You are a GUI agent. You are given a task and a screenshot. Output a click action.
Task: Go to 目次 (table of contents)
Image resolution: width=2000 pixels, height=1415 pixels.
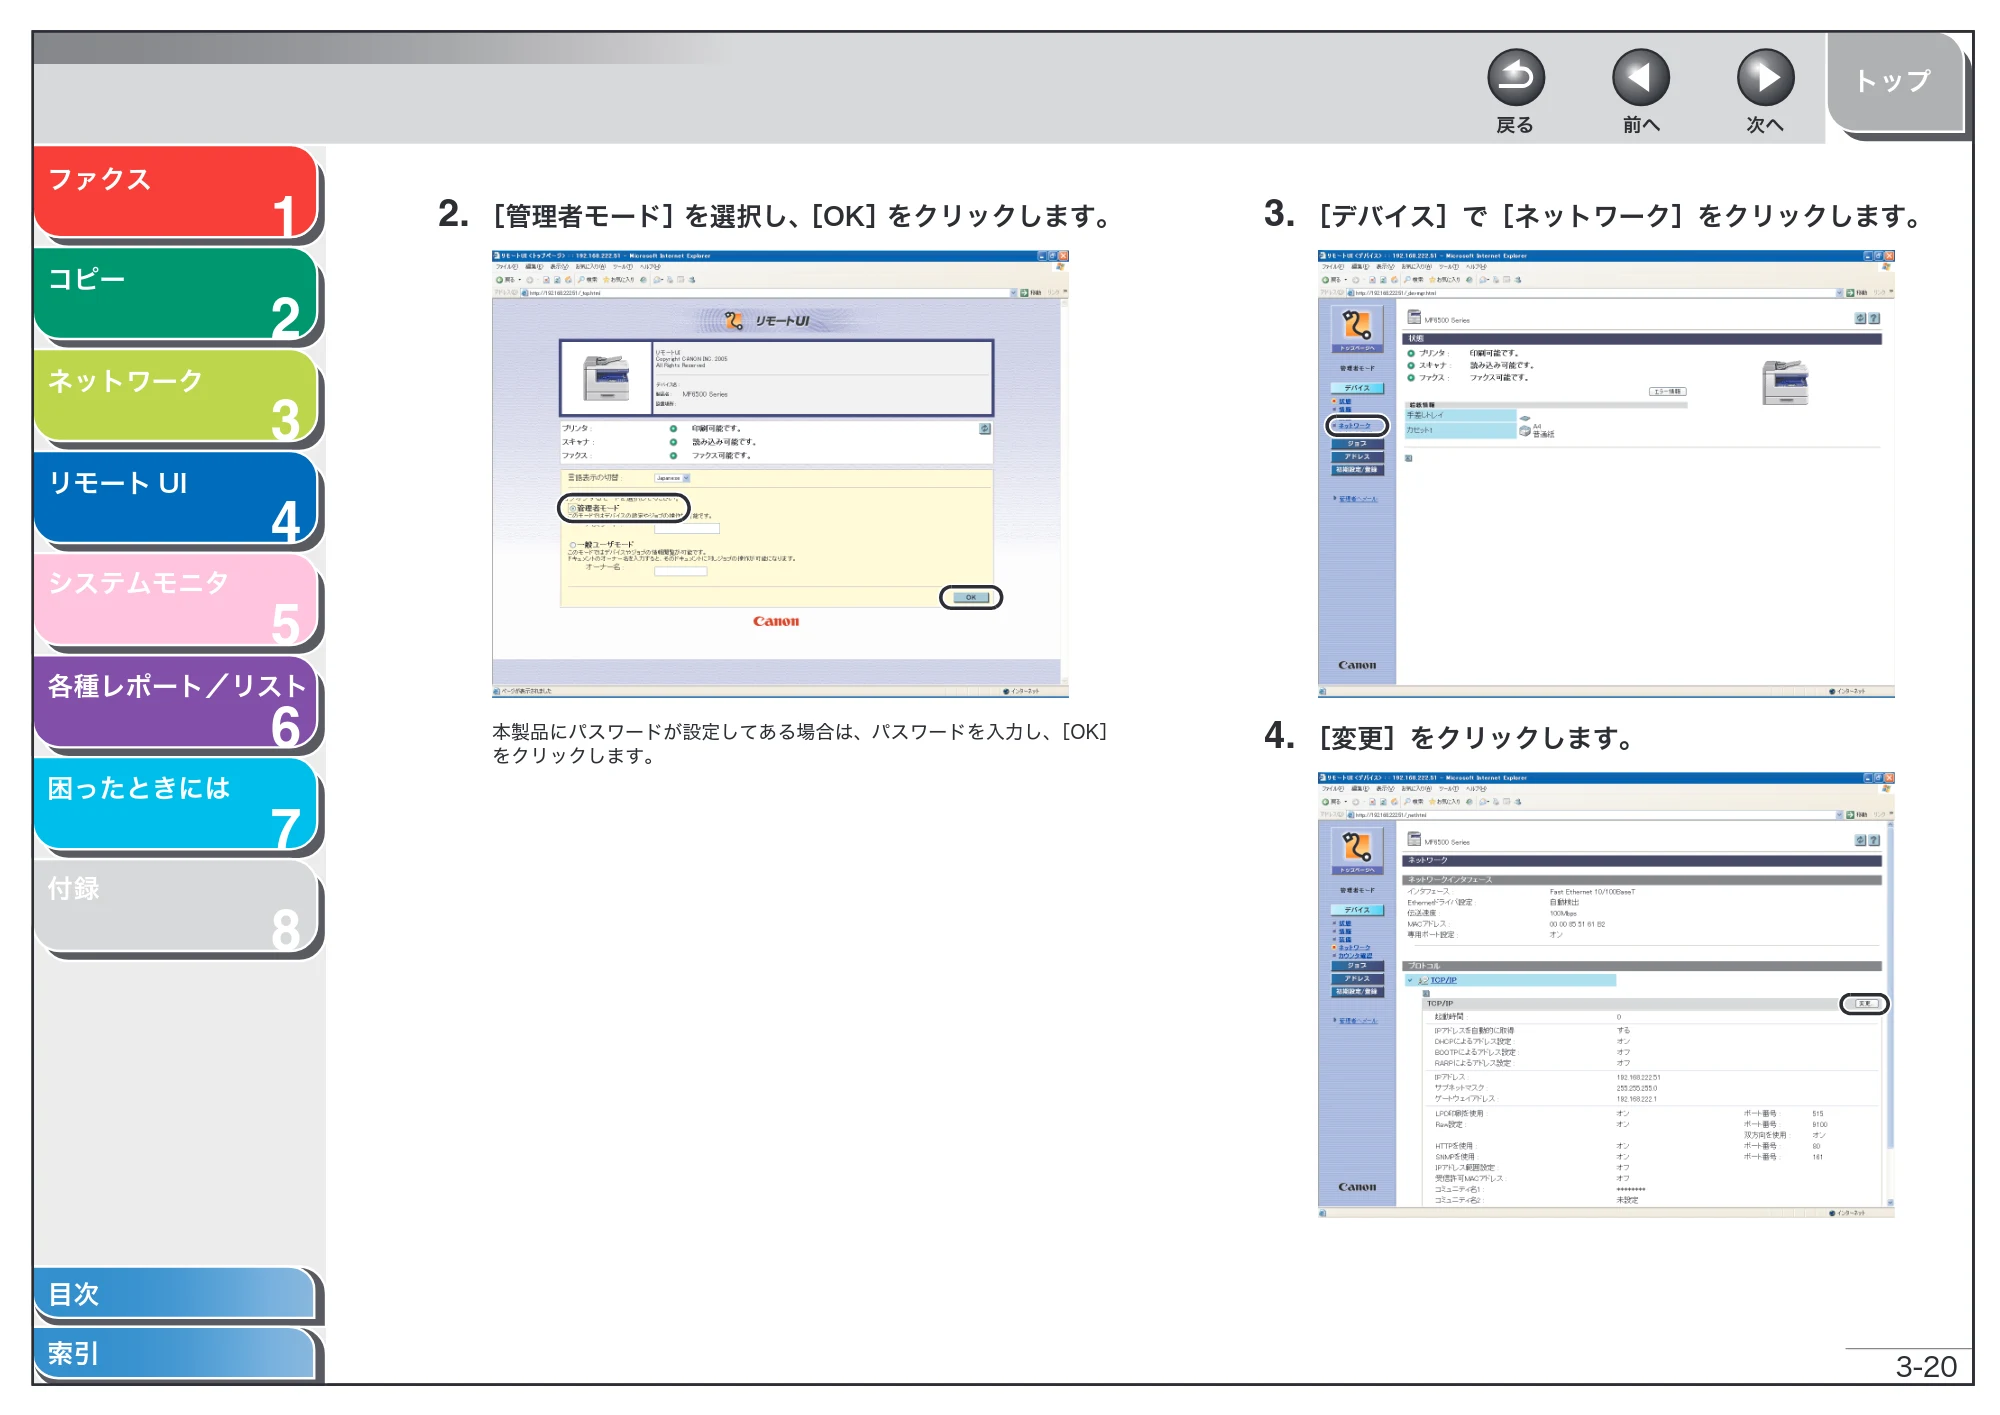175,1294
